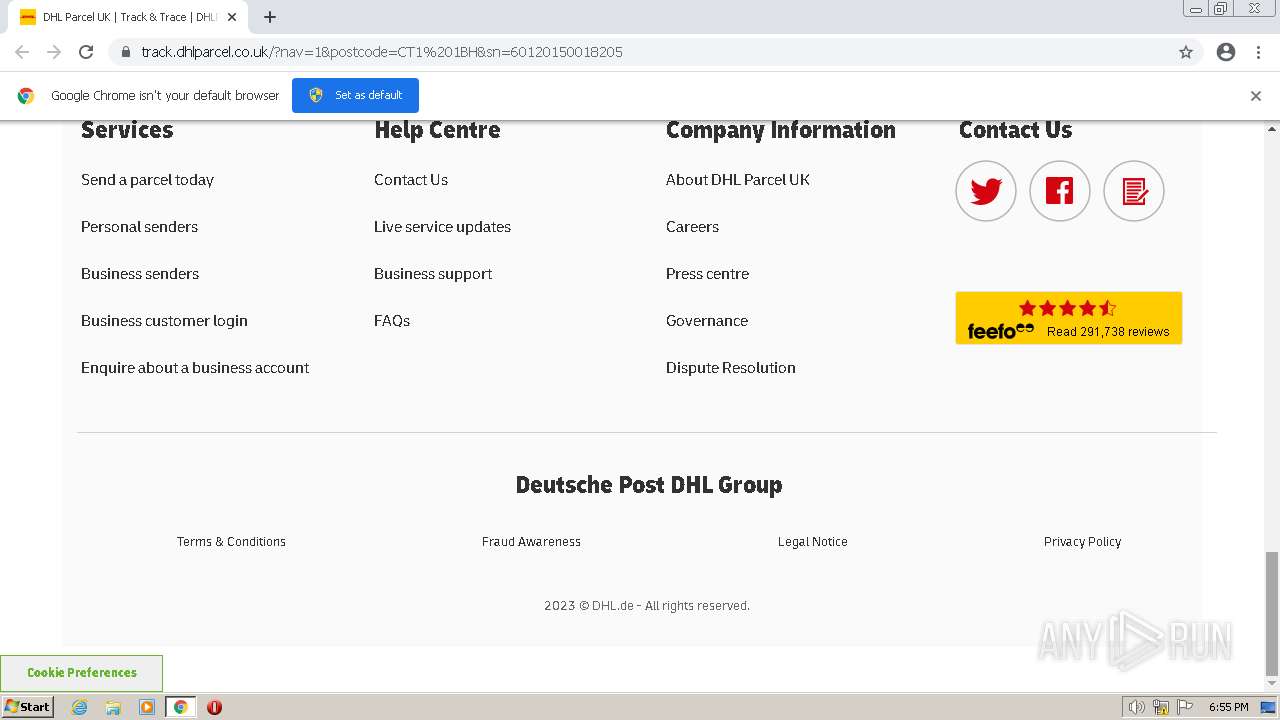Open FAQs link

pyautogui.click(x=392, y=321)
